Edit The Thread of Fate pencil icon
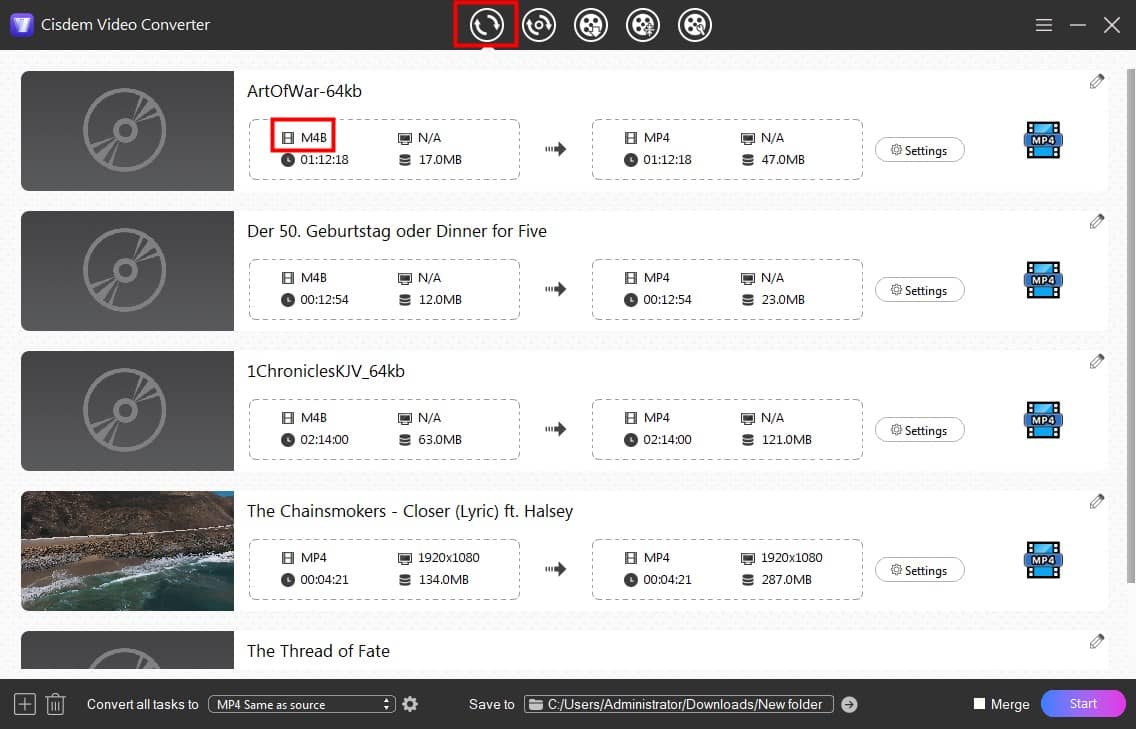This screenshot has width=1136, height=729. point(1096,641)
